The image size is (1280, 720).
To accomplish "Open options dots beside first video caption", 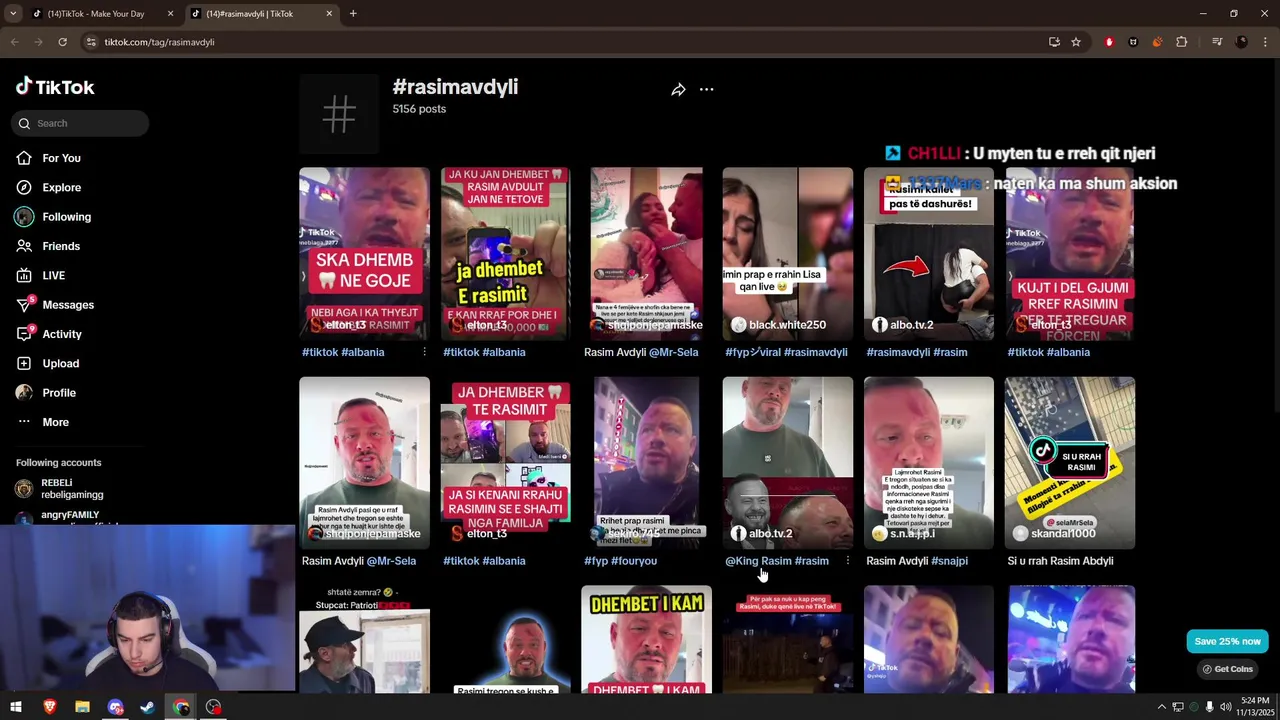I will (424, 352).
